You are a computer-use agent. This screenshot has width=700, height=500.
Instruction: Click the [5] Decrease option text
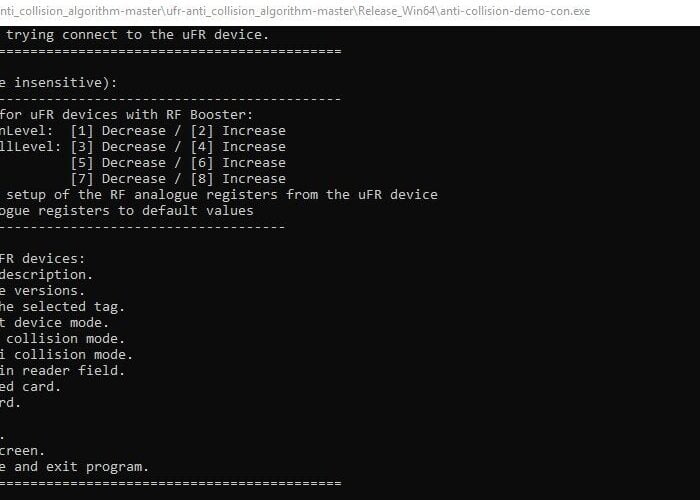[118, 163]
